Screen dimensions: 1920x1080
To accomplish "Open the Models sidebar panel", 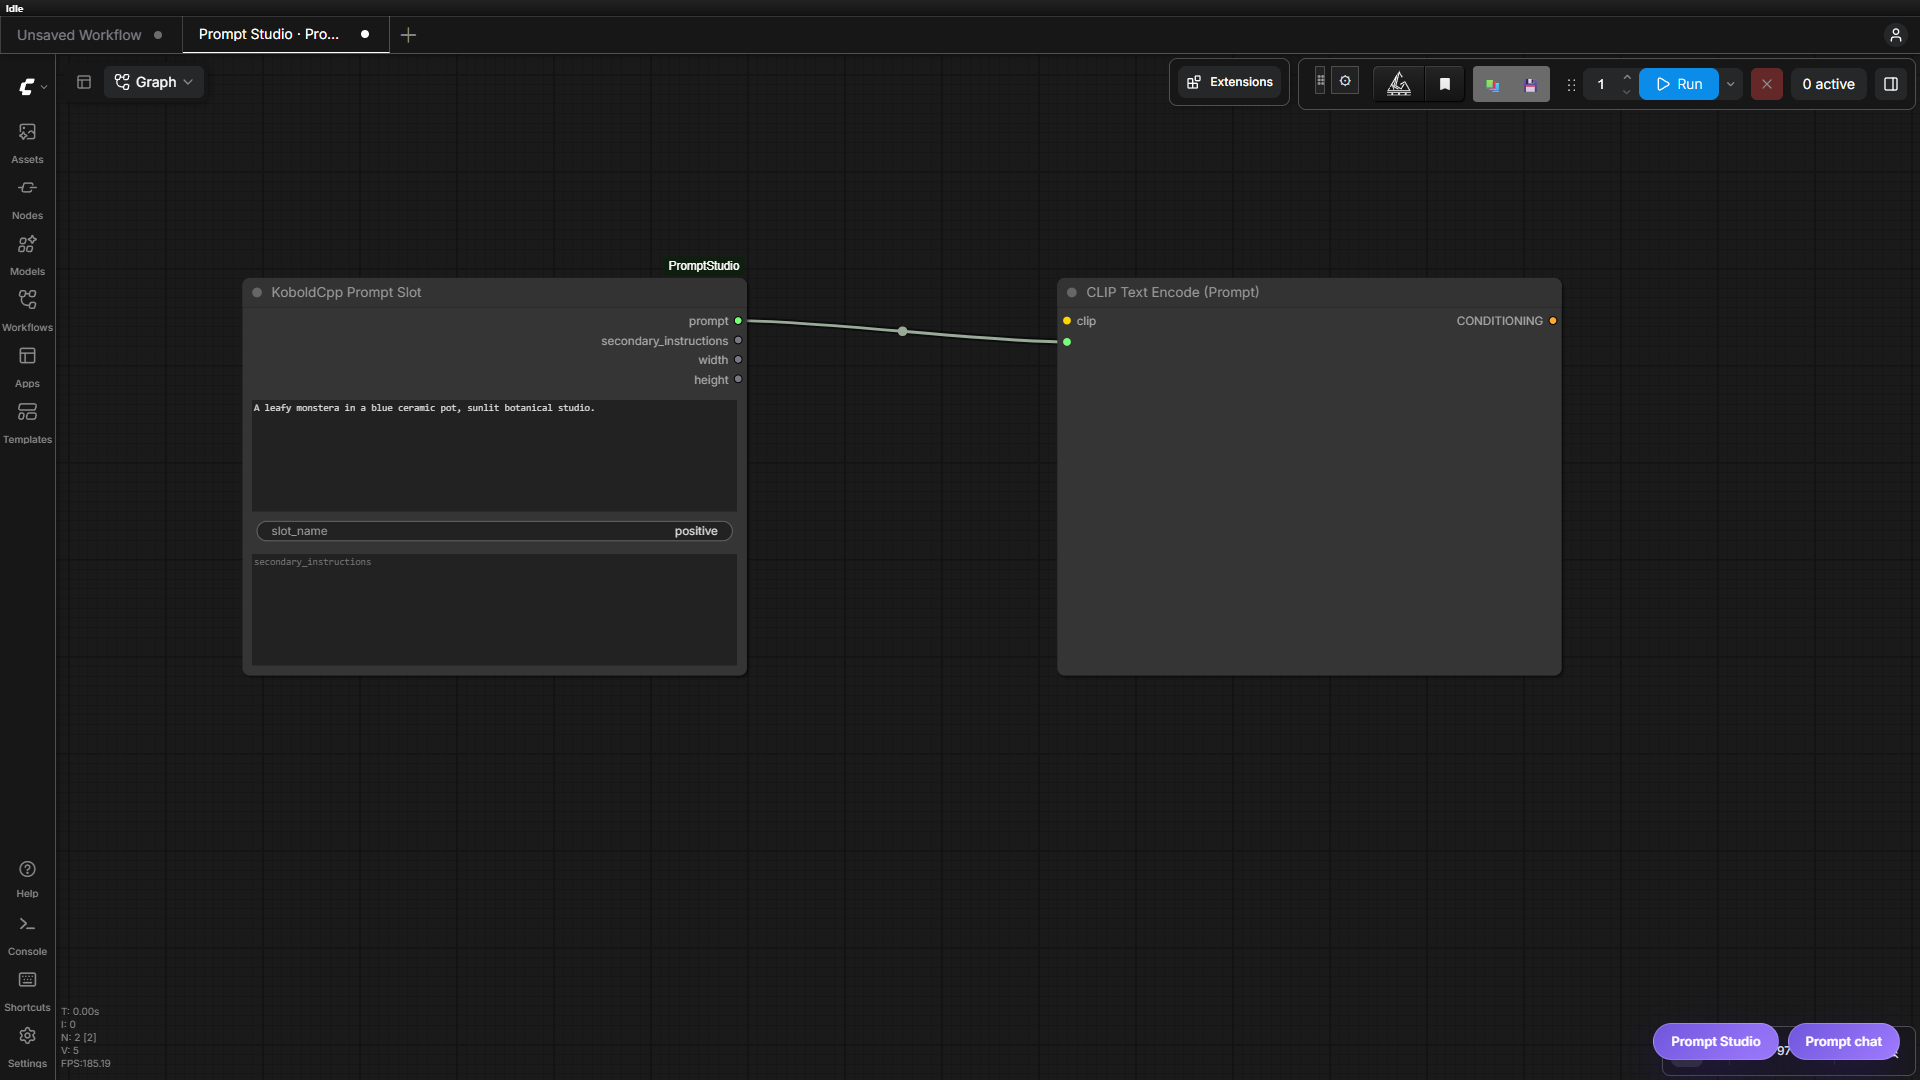I will [x=27, y=254].
